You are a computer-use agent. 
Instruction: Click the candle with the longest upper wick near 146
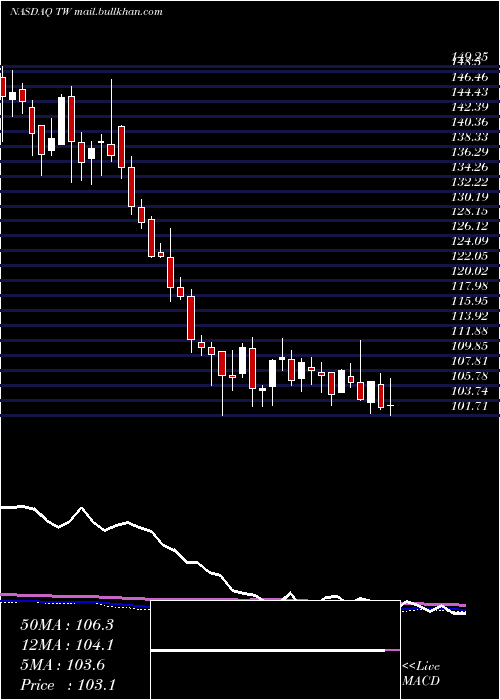point(111,149)
